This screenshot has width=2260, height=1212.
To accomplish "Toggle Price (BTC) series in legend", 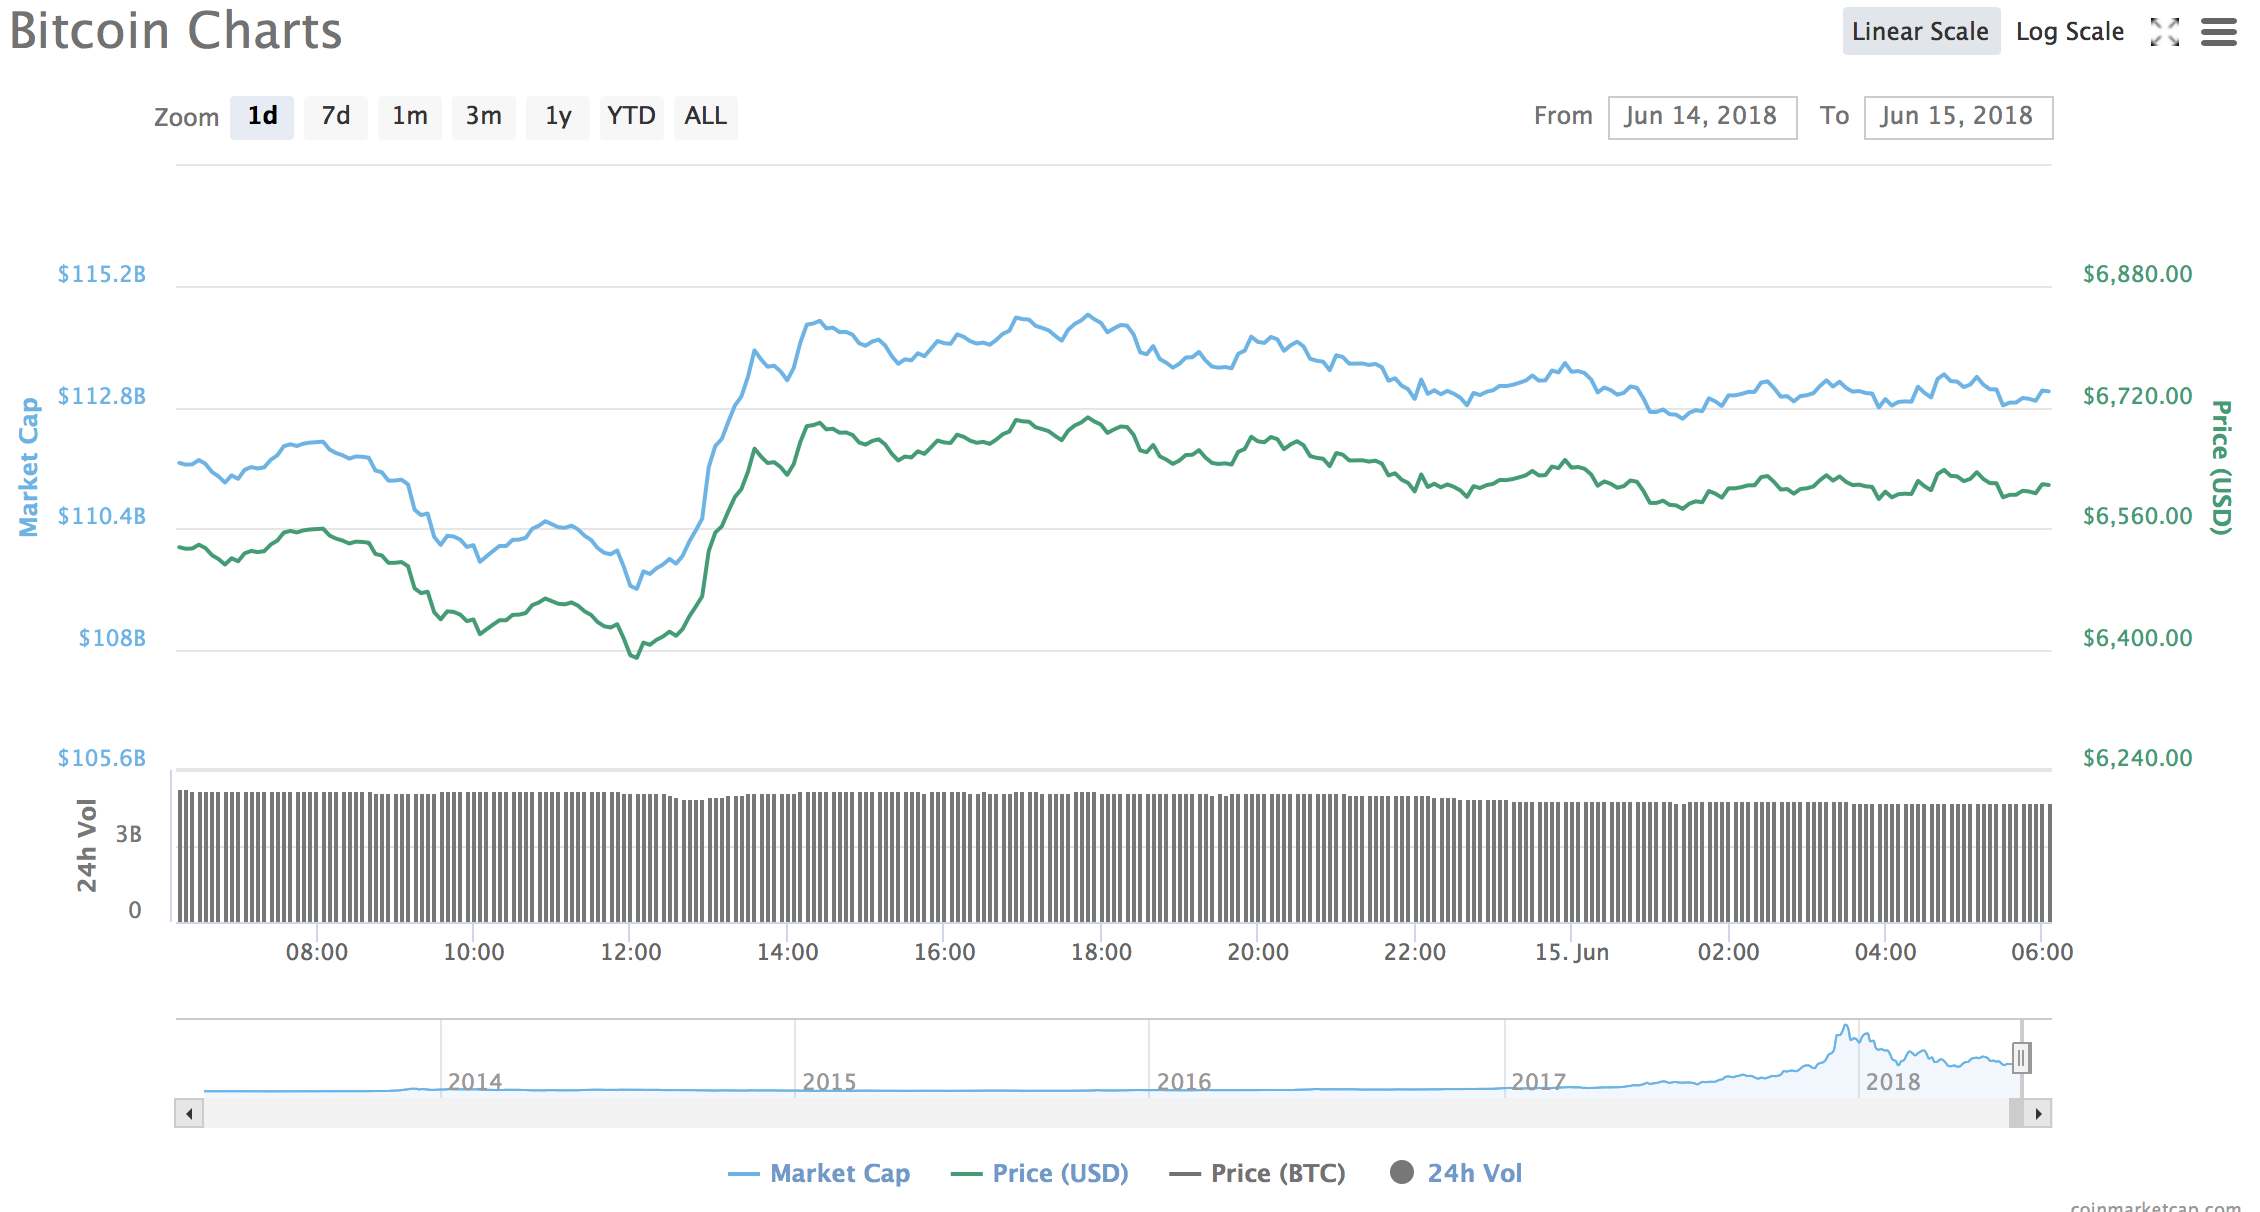I will point(1258,1173).
